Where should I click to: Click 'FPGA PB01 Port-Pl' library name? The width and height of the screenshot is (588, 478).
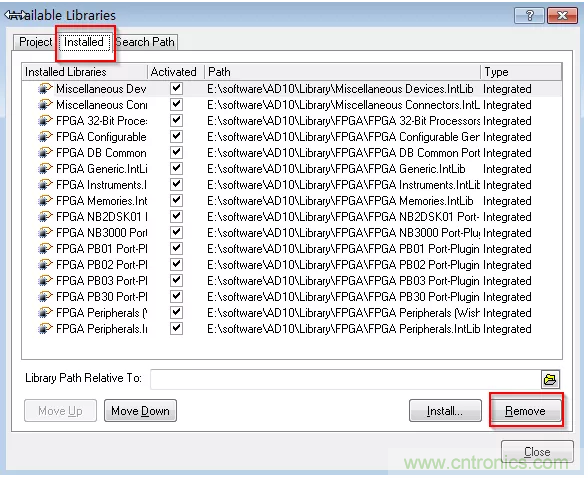coord(102,249)
